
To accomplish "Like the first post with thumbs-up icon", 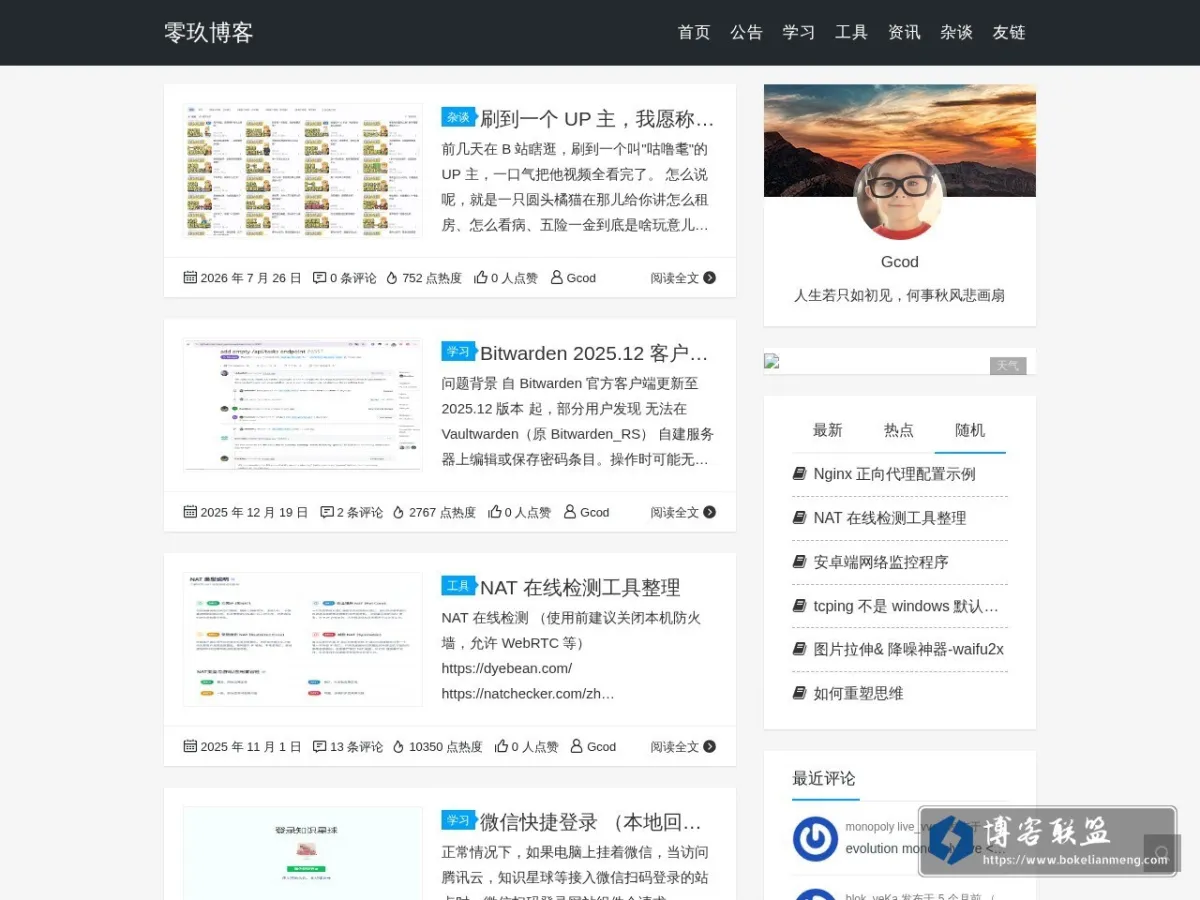I will coord(481,278).
